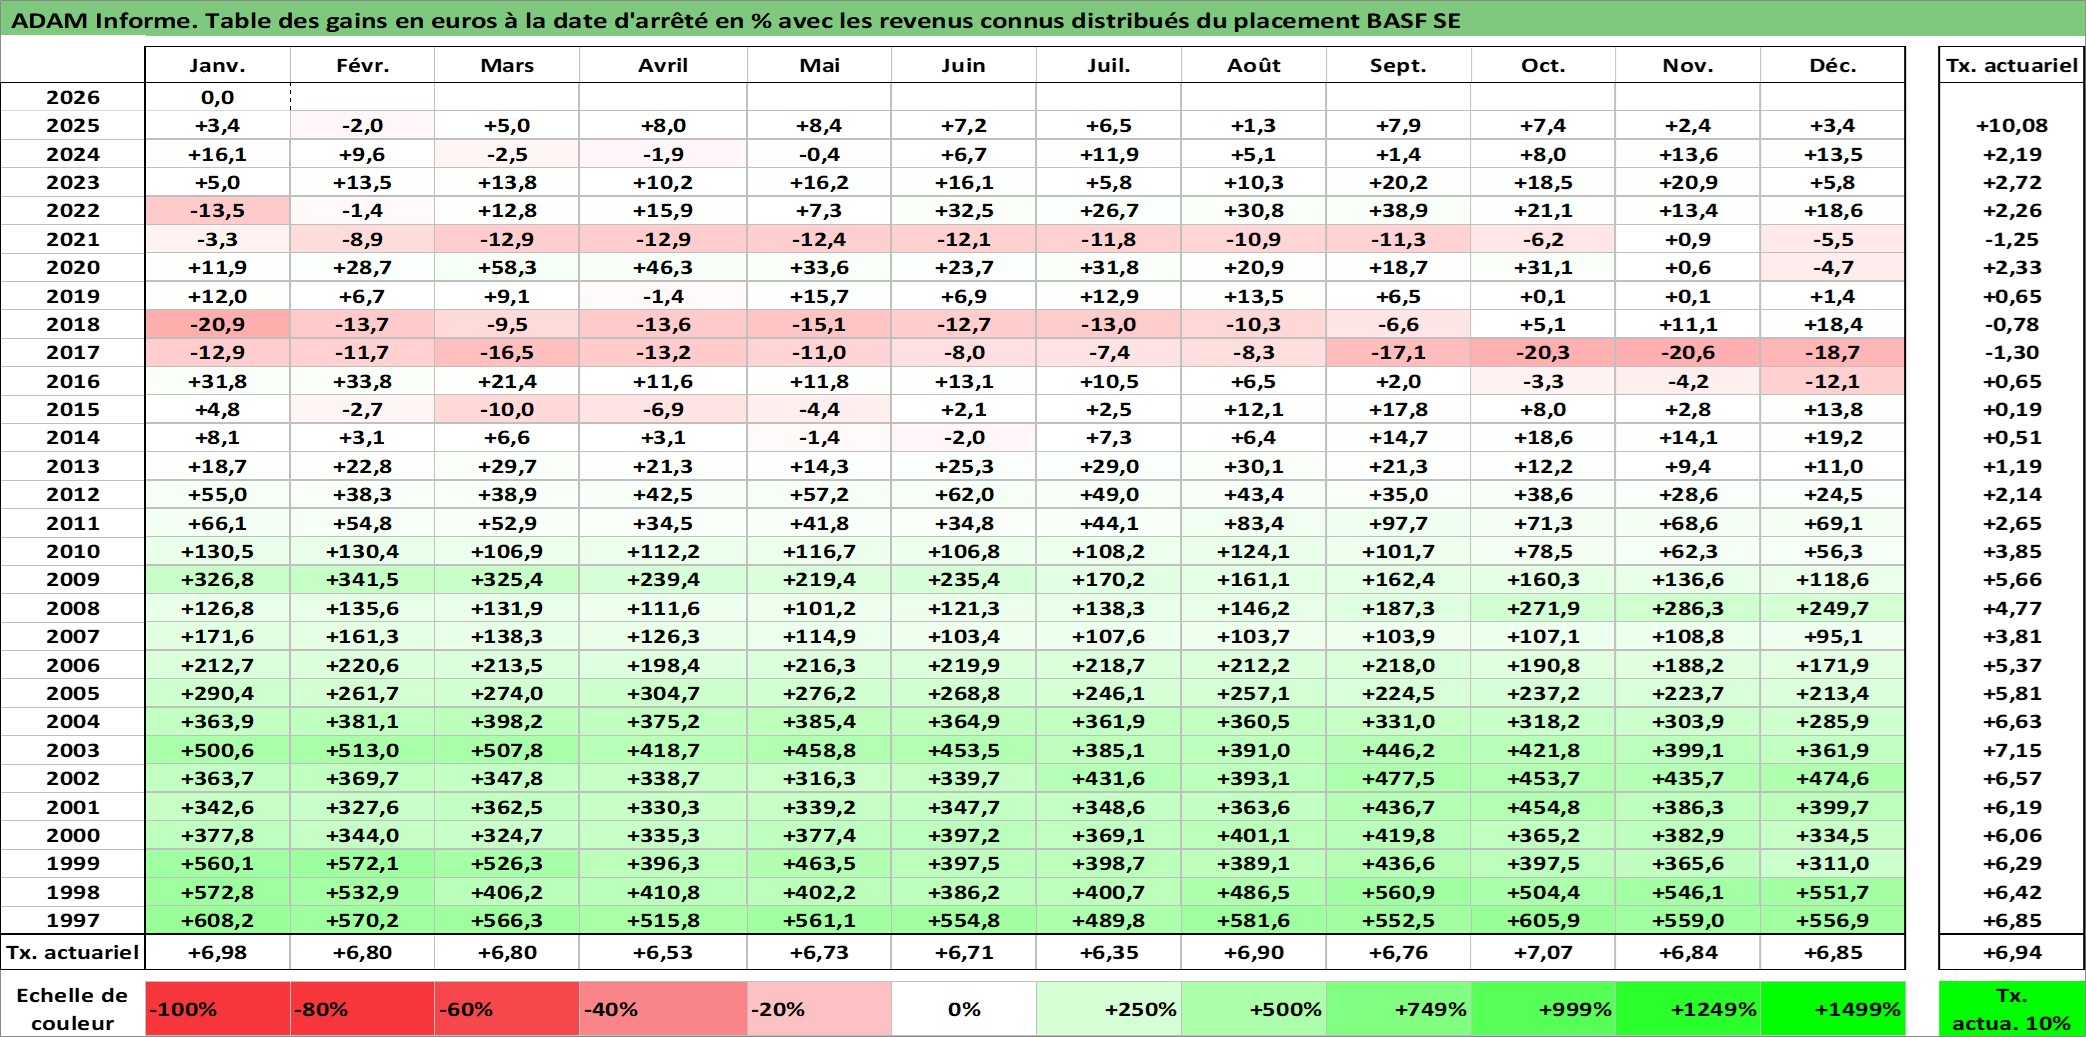
Task: Select the '+6,98' January actuarial rate cell
Action: (x=217, y=952)
